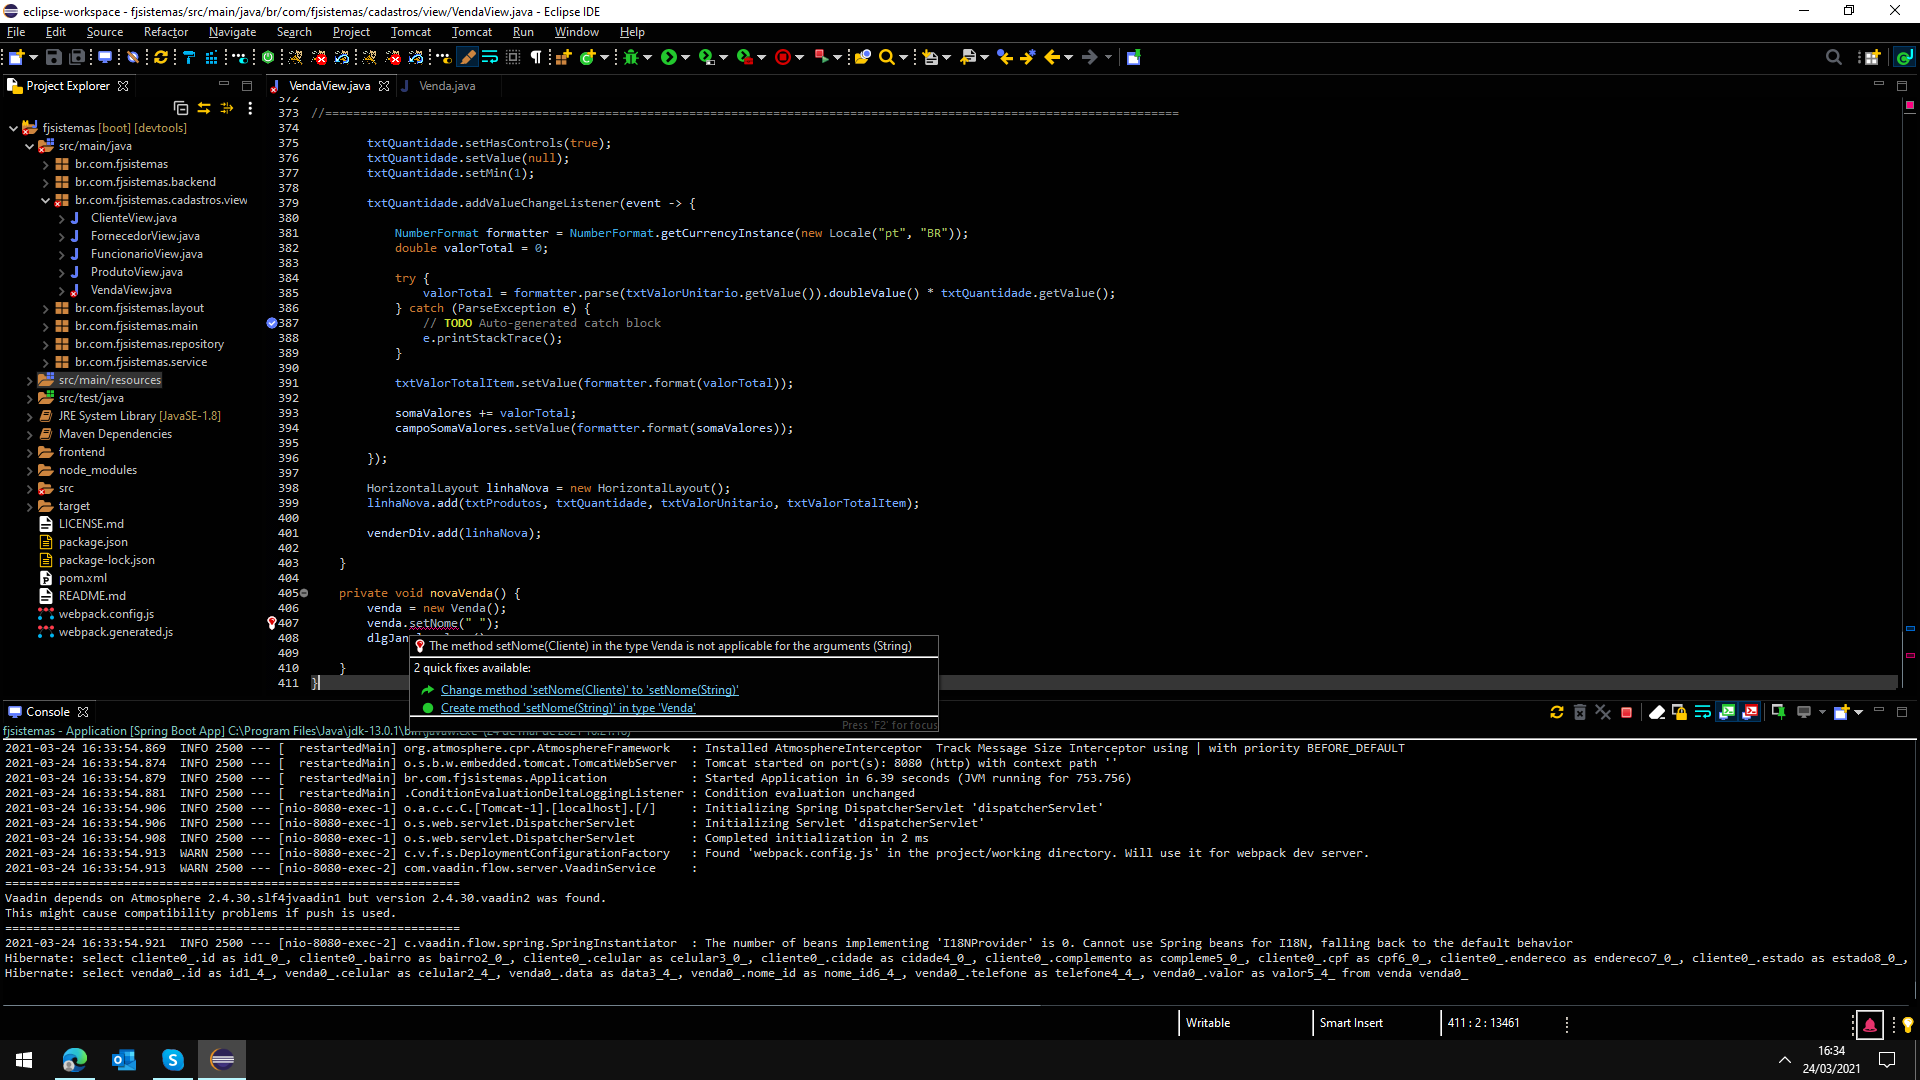
Task: Click 'Create method setNome(String)' quick fix
Action: [x=567, y=708]
